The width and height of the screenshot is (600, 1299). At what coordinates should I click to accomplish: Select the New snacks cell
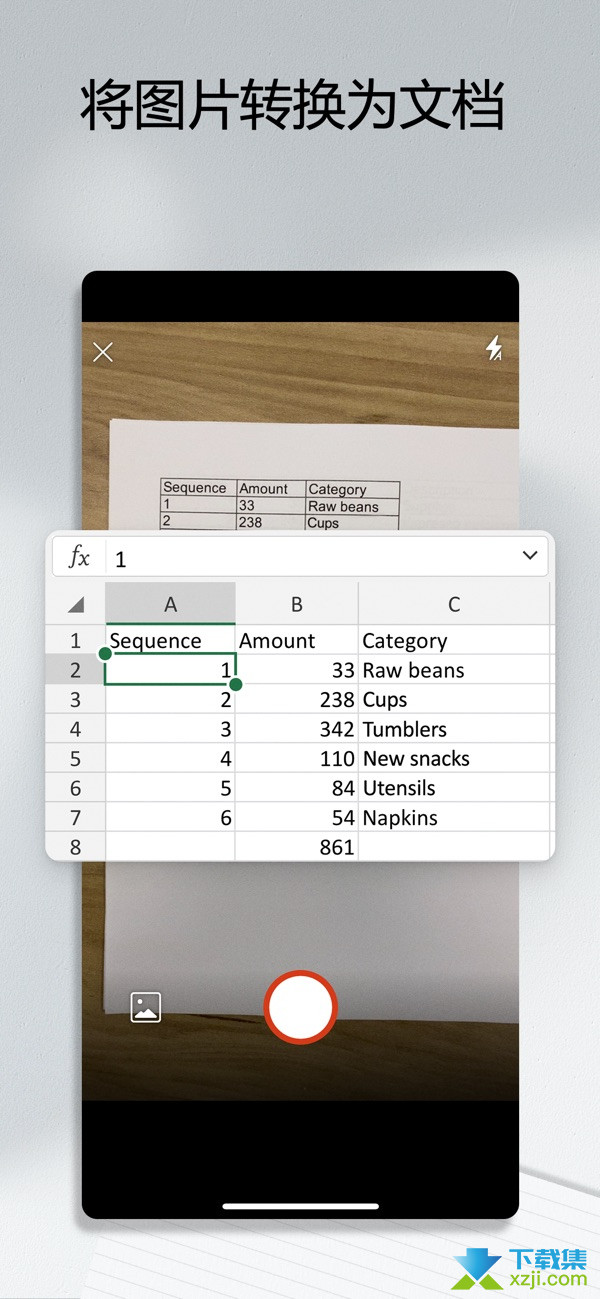[454, 758]
